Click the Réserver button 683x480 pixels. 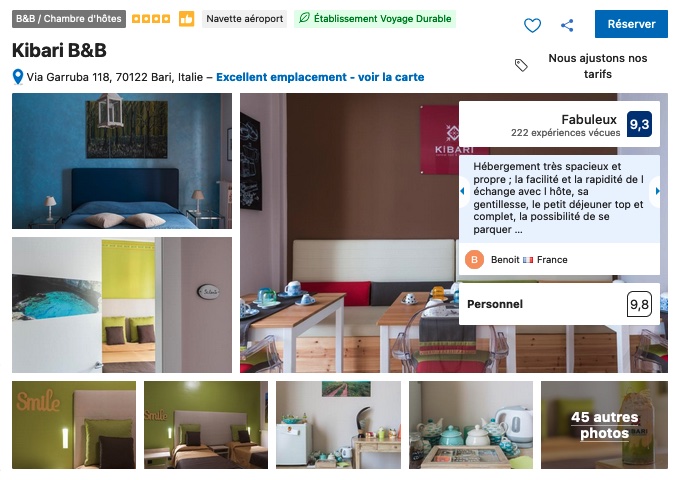pos(631,24)
